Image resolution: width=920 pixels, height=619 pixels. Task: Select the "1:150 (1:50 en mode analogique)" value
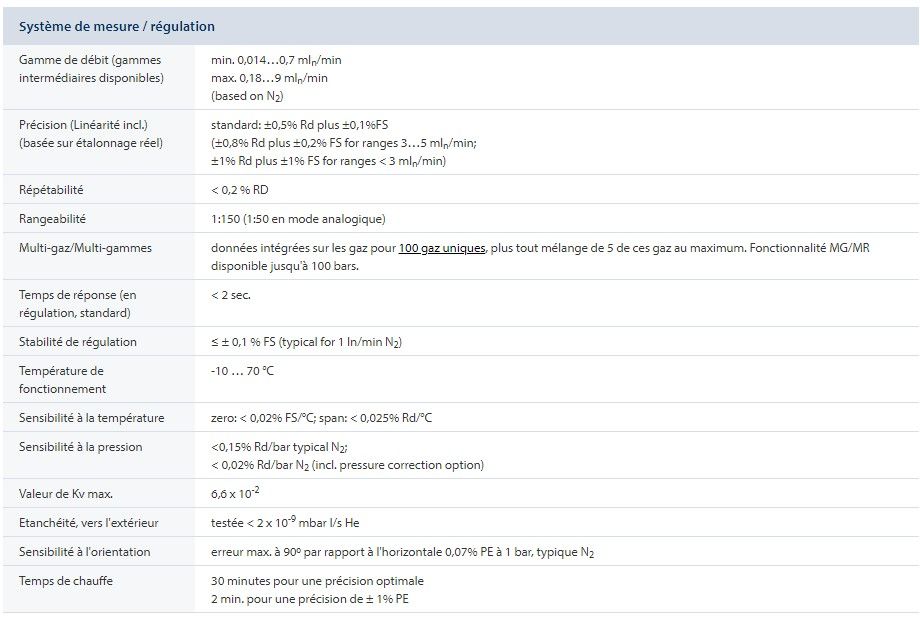coord(298,219)
